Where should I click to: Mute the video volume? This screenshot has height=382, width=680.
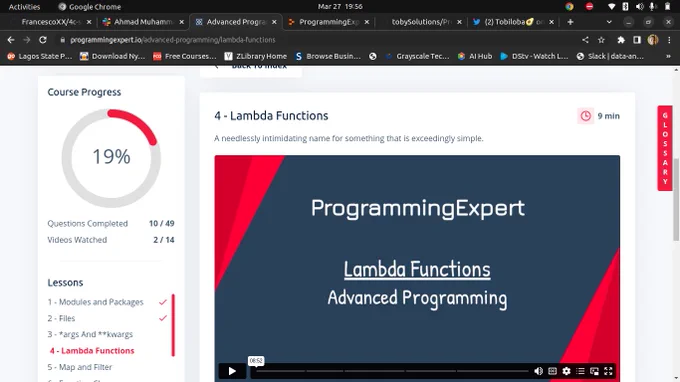coord(538,371)
